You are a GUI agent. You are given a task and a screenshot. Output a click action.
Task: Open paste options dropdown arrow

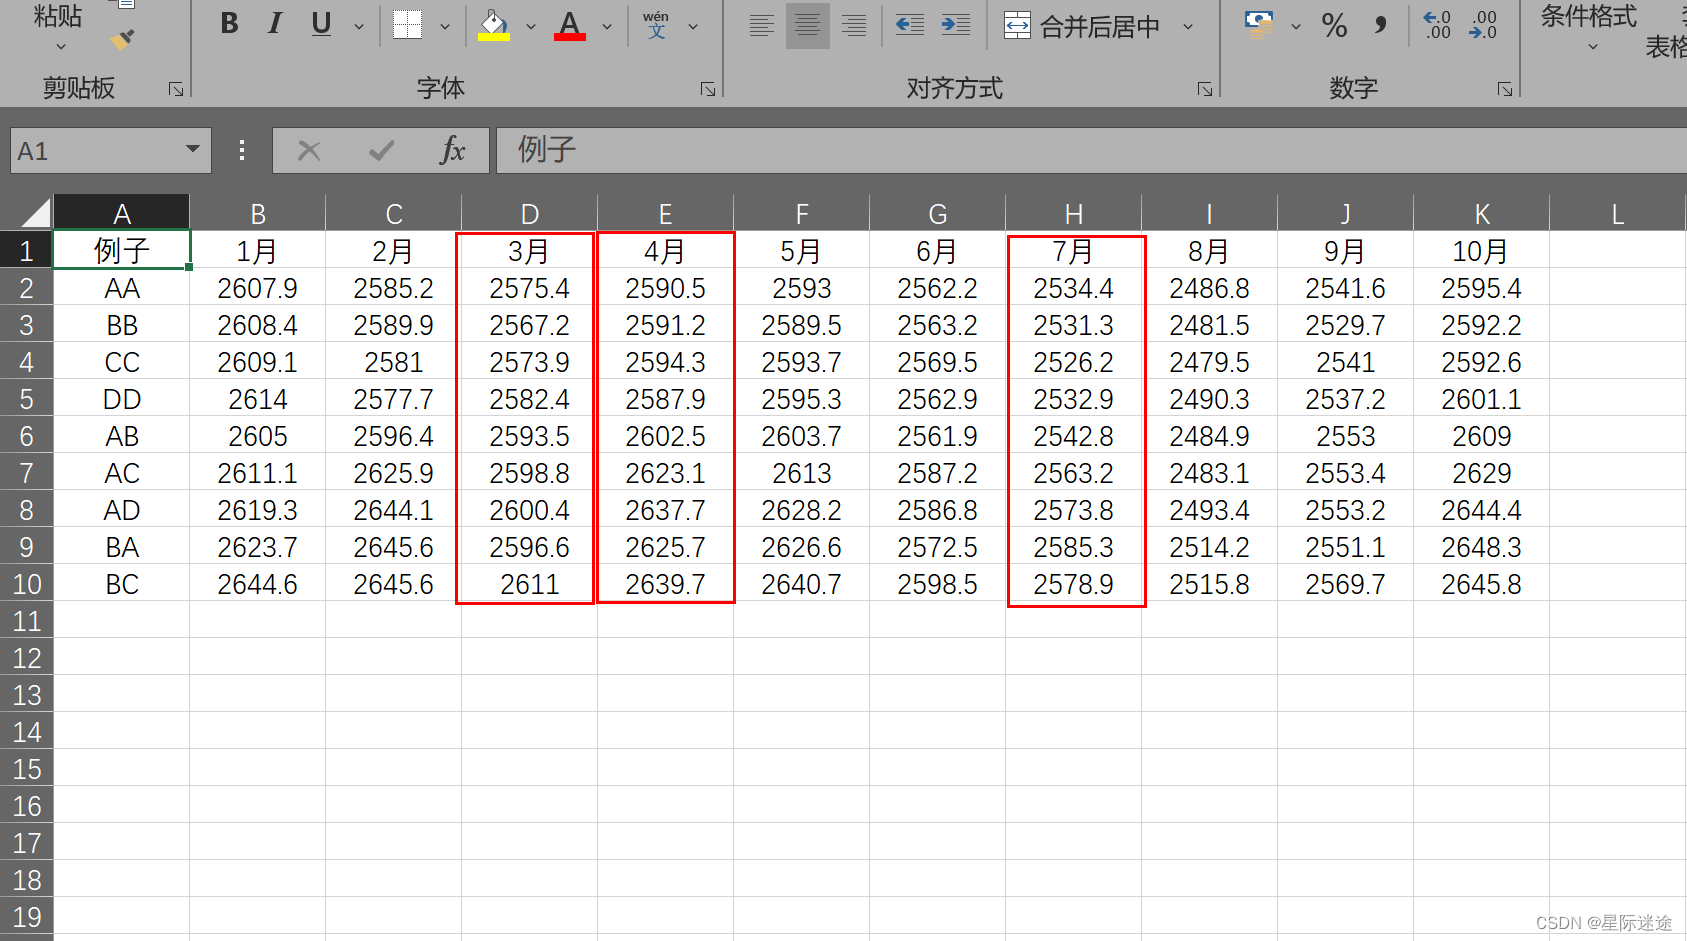(x=60, y=47)
